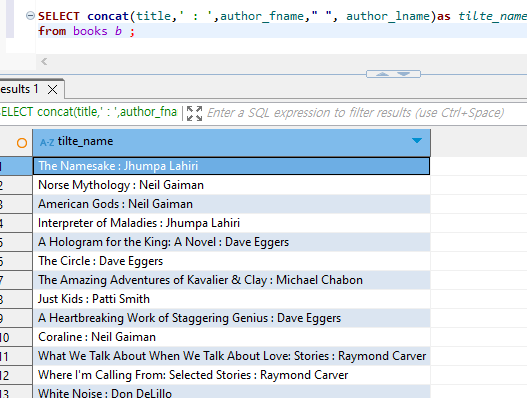Click the orange circle record indicator icon

[22, 143]
